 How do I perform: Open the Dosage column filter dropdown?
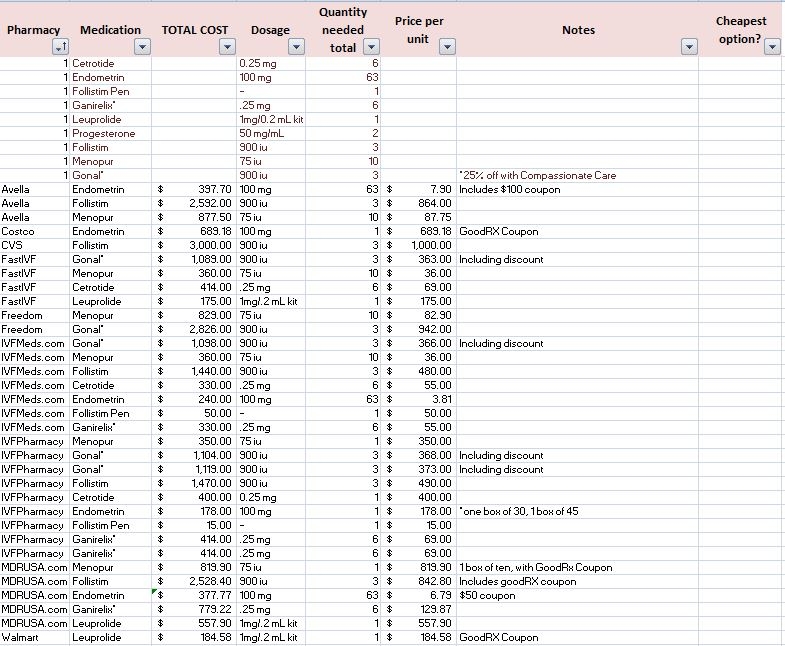[x=296, y=47]
